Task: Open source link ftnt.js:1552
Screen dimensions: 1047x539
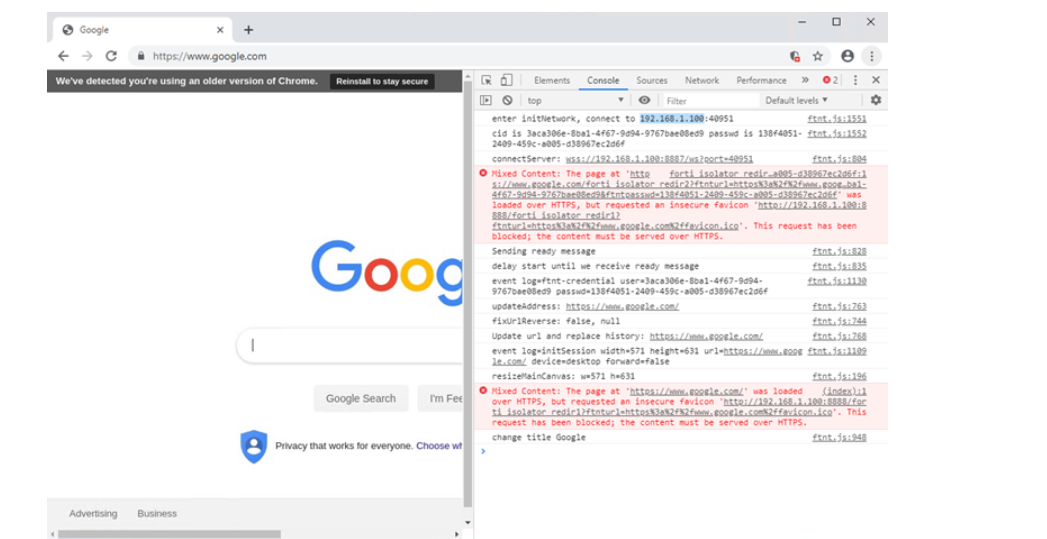Action: click(x=837, y=134)
